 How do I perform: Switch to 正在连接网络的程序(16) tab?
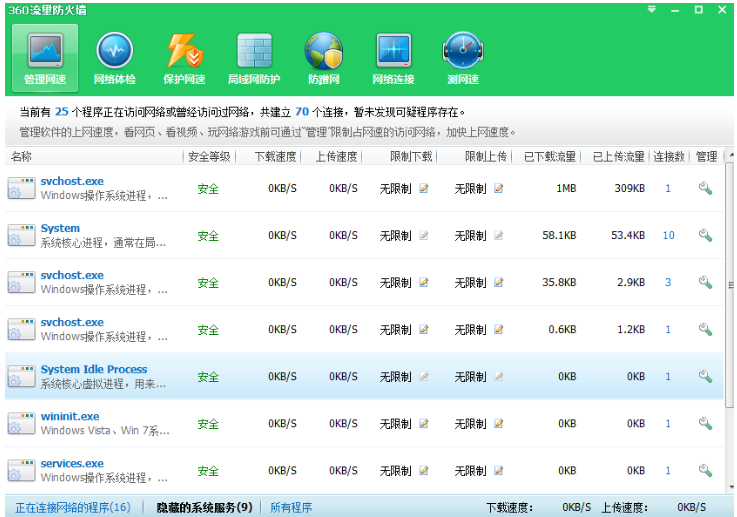(72, 507)
